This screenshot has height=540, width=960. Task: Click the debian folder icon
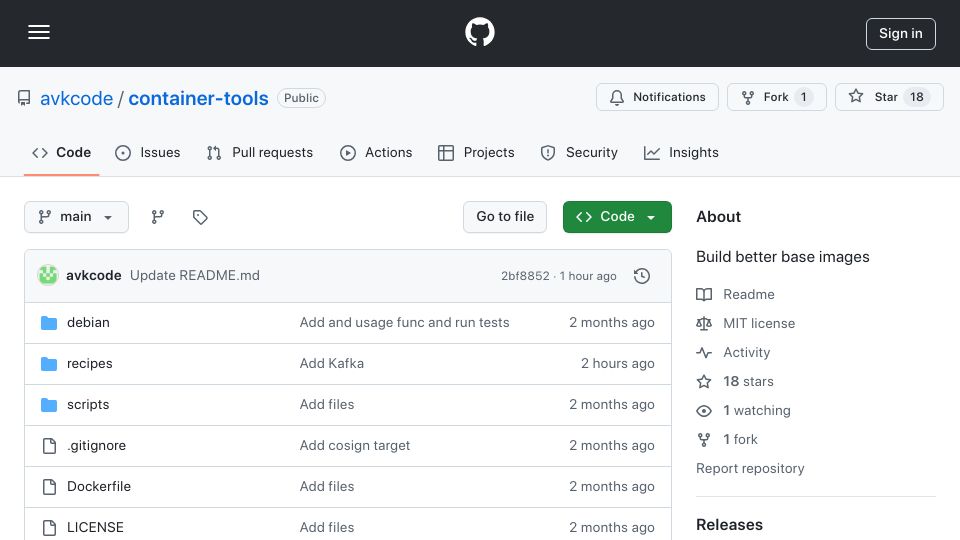[x=49, y=323]
